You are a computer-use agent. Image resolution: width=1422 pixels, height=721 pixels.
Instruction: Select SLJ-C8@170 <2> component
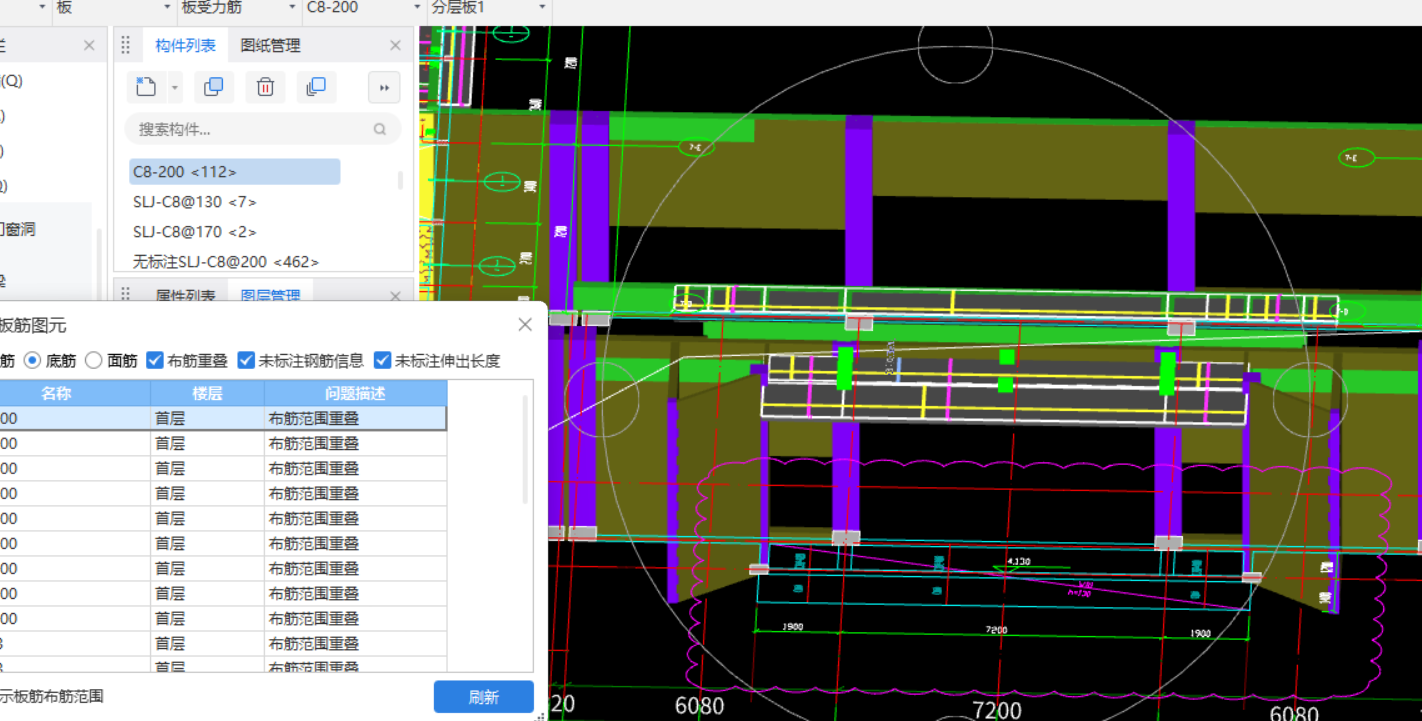194,232
